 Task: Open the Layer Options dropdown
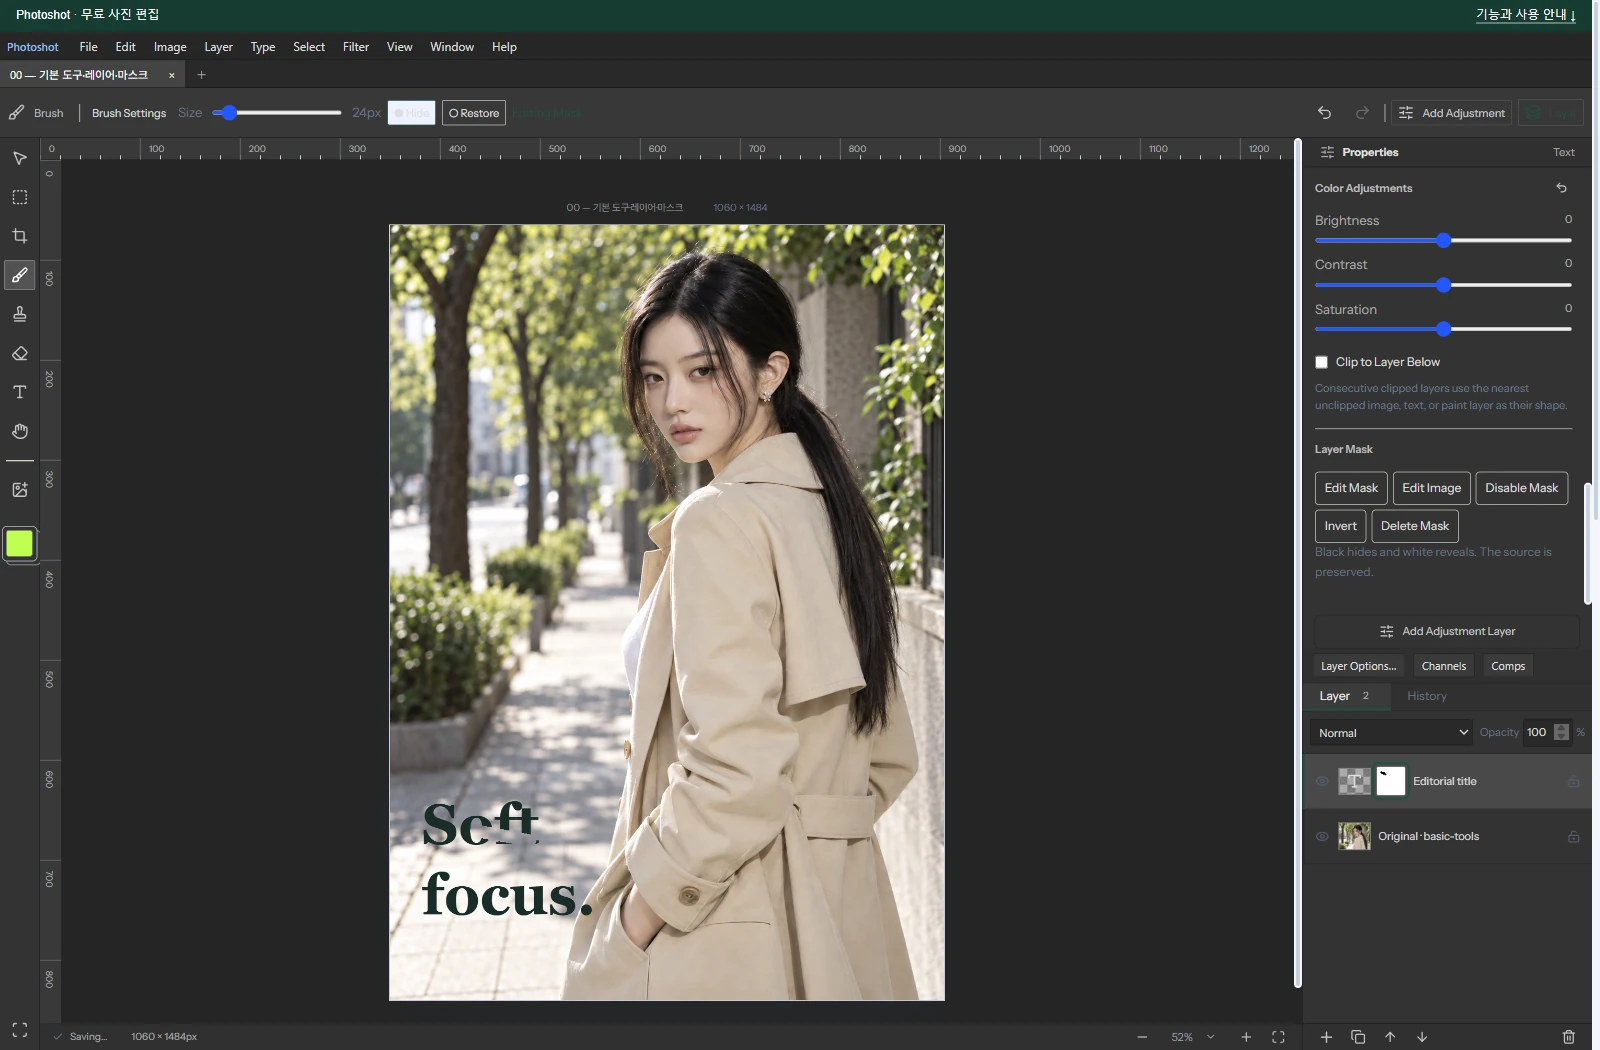pyautogui.click(x=1358, y=666)
